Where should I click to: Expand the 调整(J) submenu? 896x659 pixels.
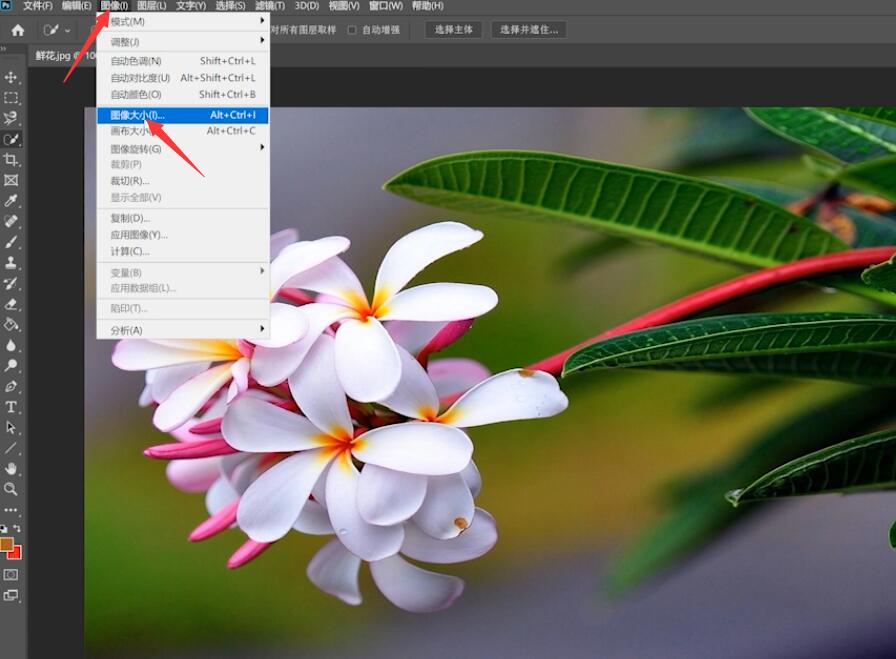tap(183, 42)
